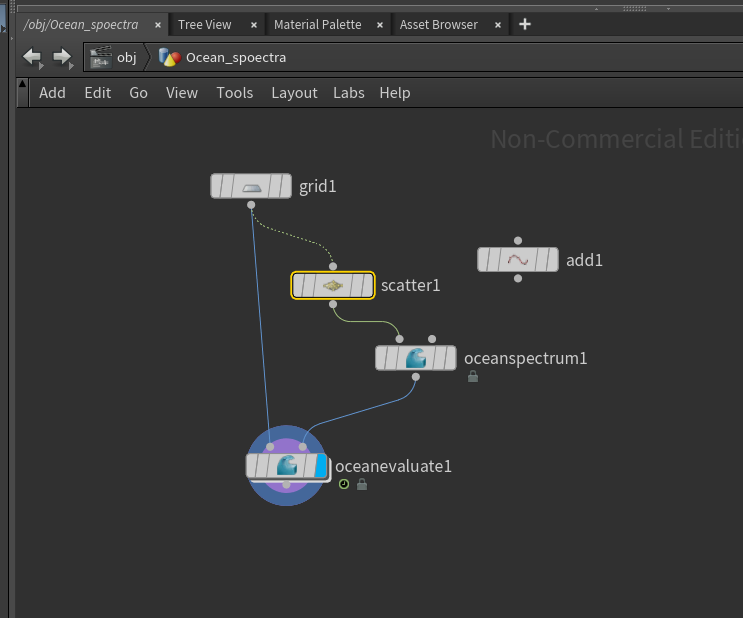Viewport: 743px width, 618px height.
Task: Collapse the menu bar using the stow arrow
Action: pos(22,93)
